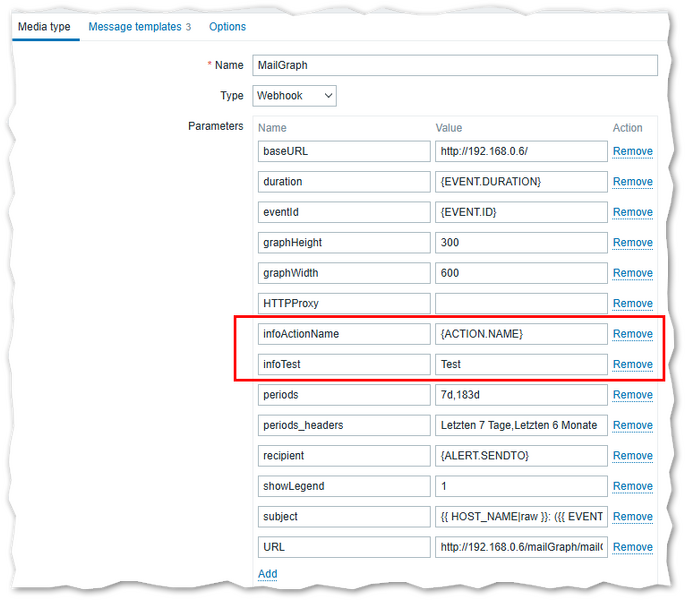685x600 pixels.
Task: Open the Options tab
Action: [227, 26]
